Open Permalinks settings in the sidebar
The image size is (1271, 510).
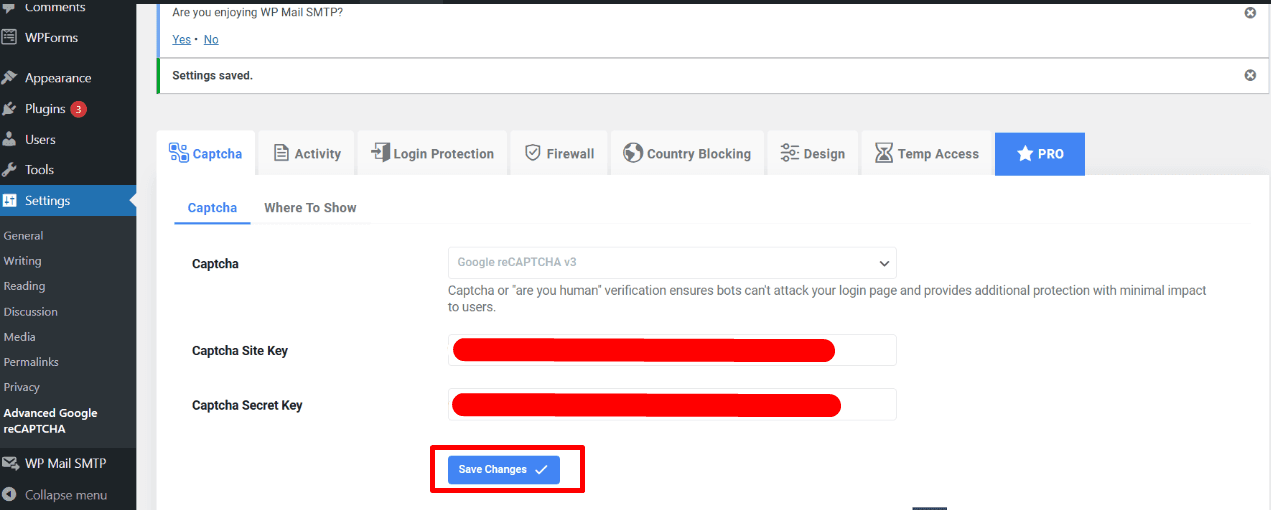[31, 362]
